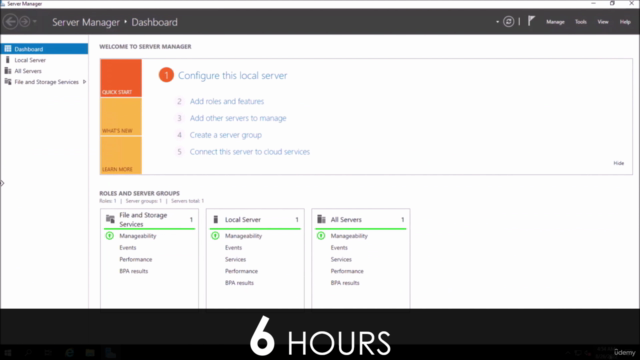The image size is (640, 360).
Task: Open BPA results in All Servers tile
Action: [345, 283]
